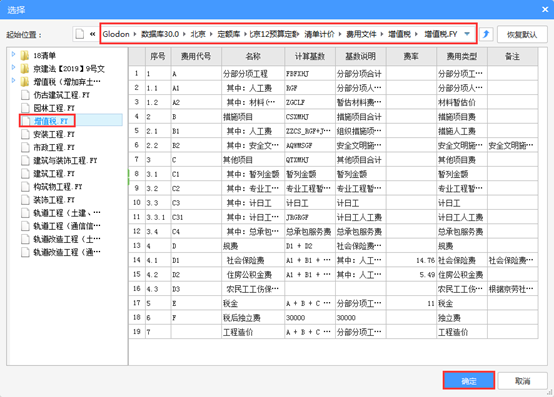Screen dimensions: 554x397
Task: Select 建筑工程.FY in the tree
Action: click(x=54, y=173)
